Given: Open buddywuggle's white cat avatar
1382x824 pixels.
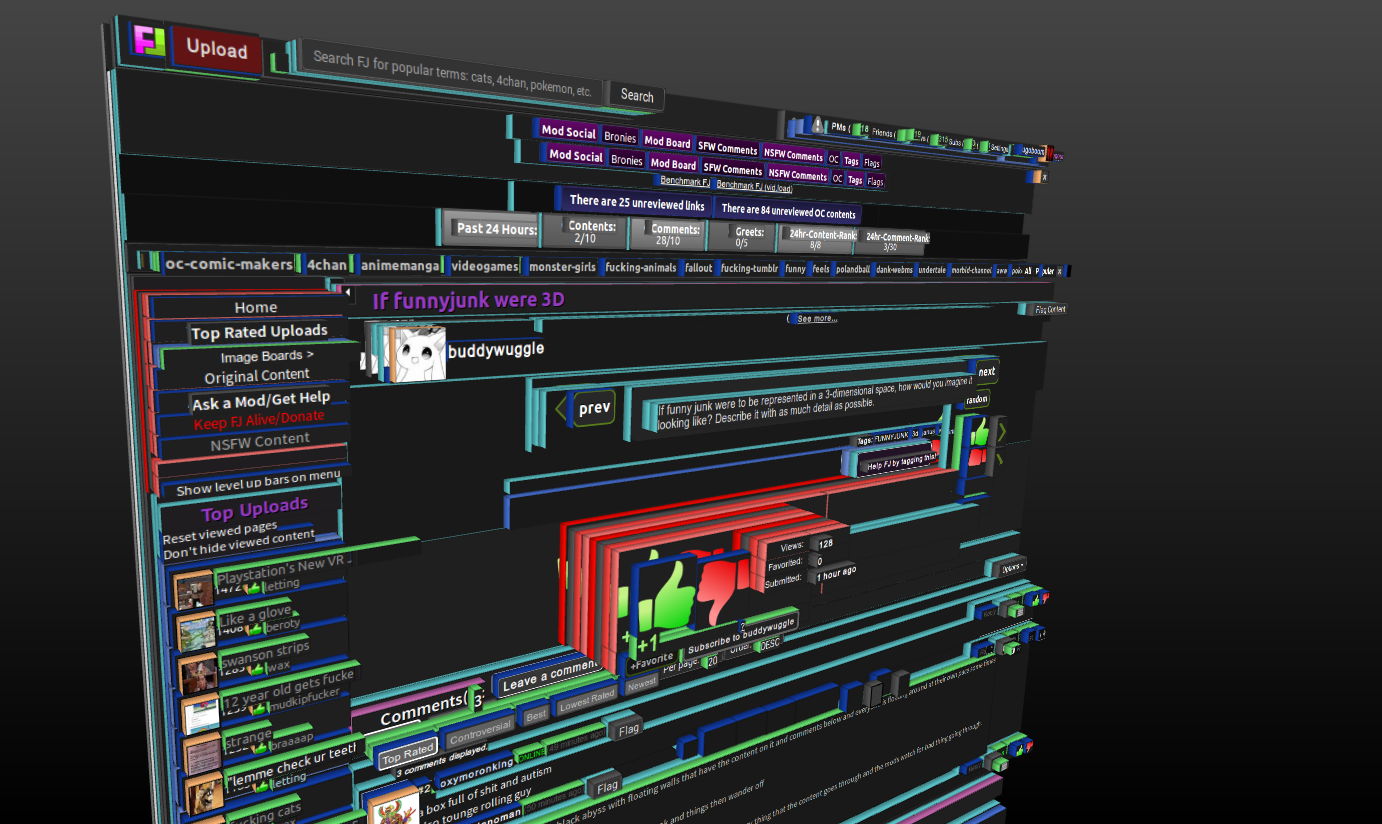Looking at the screenshot, I should coord(418,353).
